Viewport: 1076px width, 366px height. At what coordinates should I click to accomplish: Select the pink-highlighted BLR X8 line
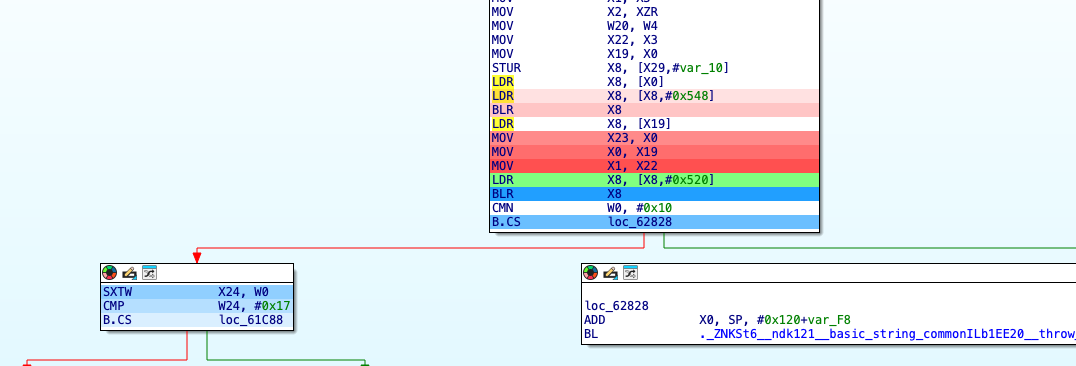coord(654,110)
